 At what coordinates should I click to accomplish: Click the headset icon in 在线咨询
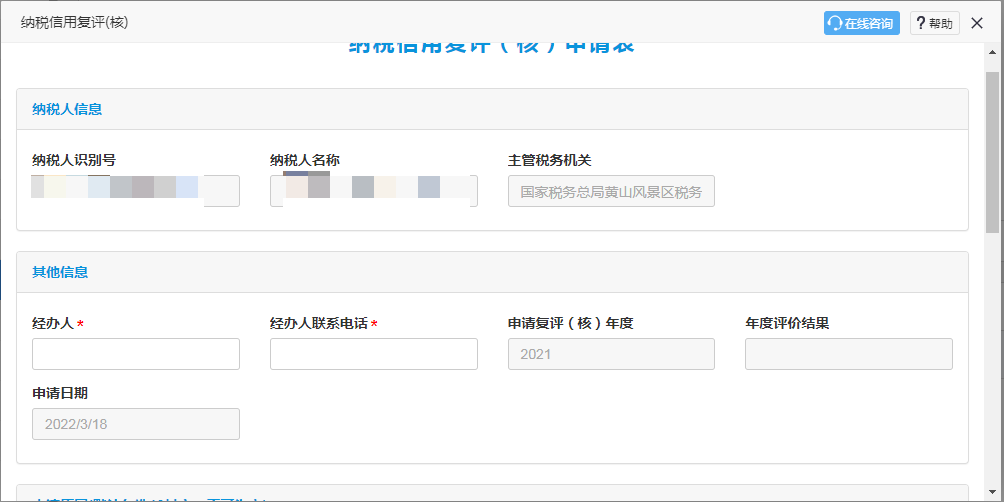834,24
